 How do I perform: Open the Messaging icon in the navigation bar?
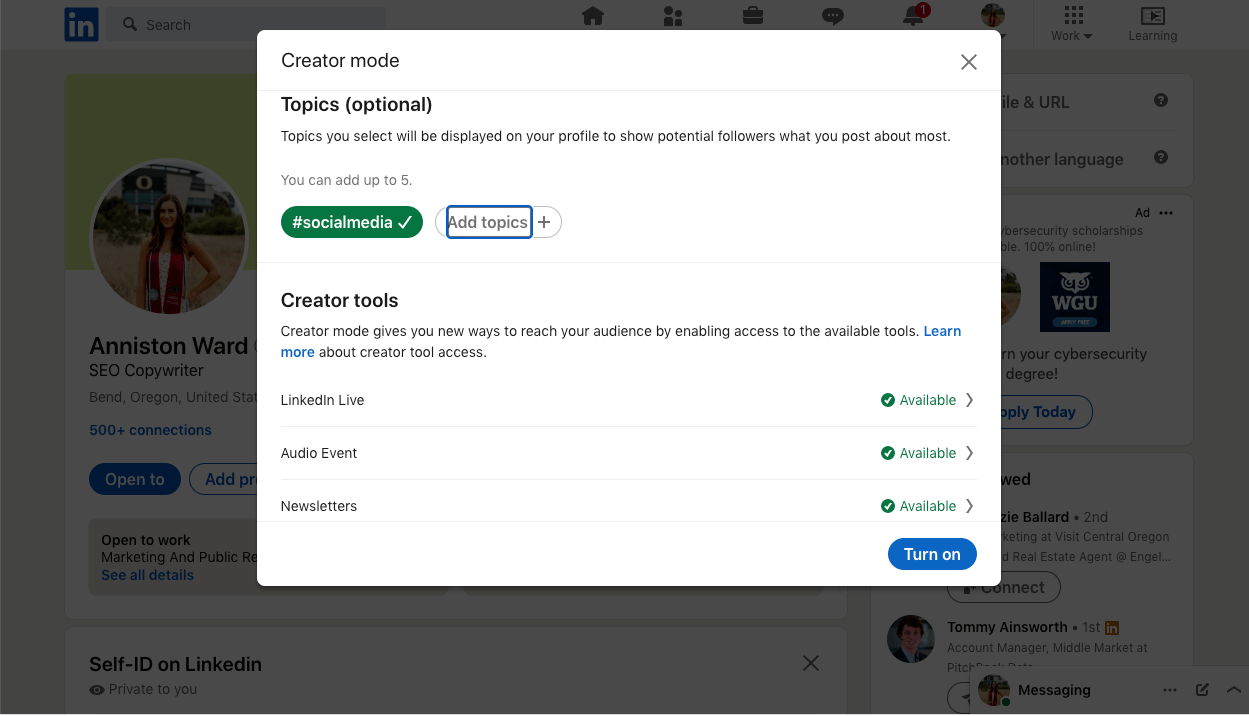point(832,17)
